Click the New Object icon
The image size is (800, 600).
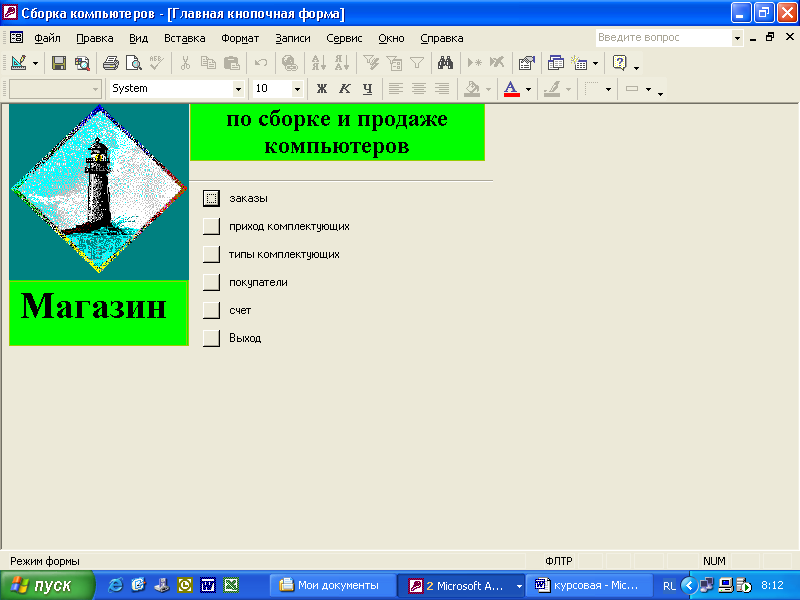579,63
